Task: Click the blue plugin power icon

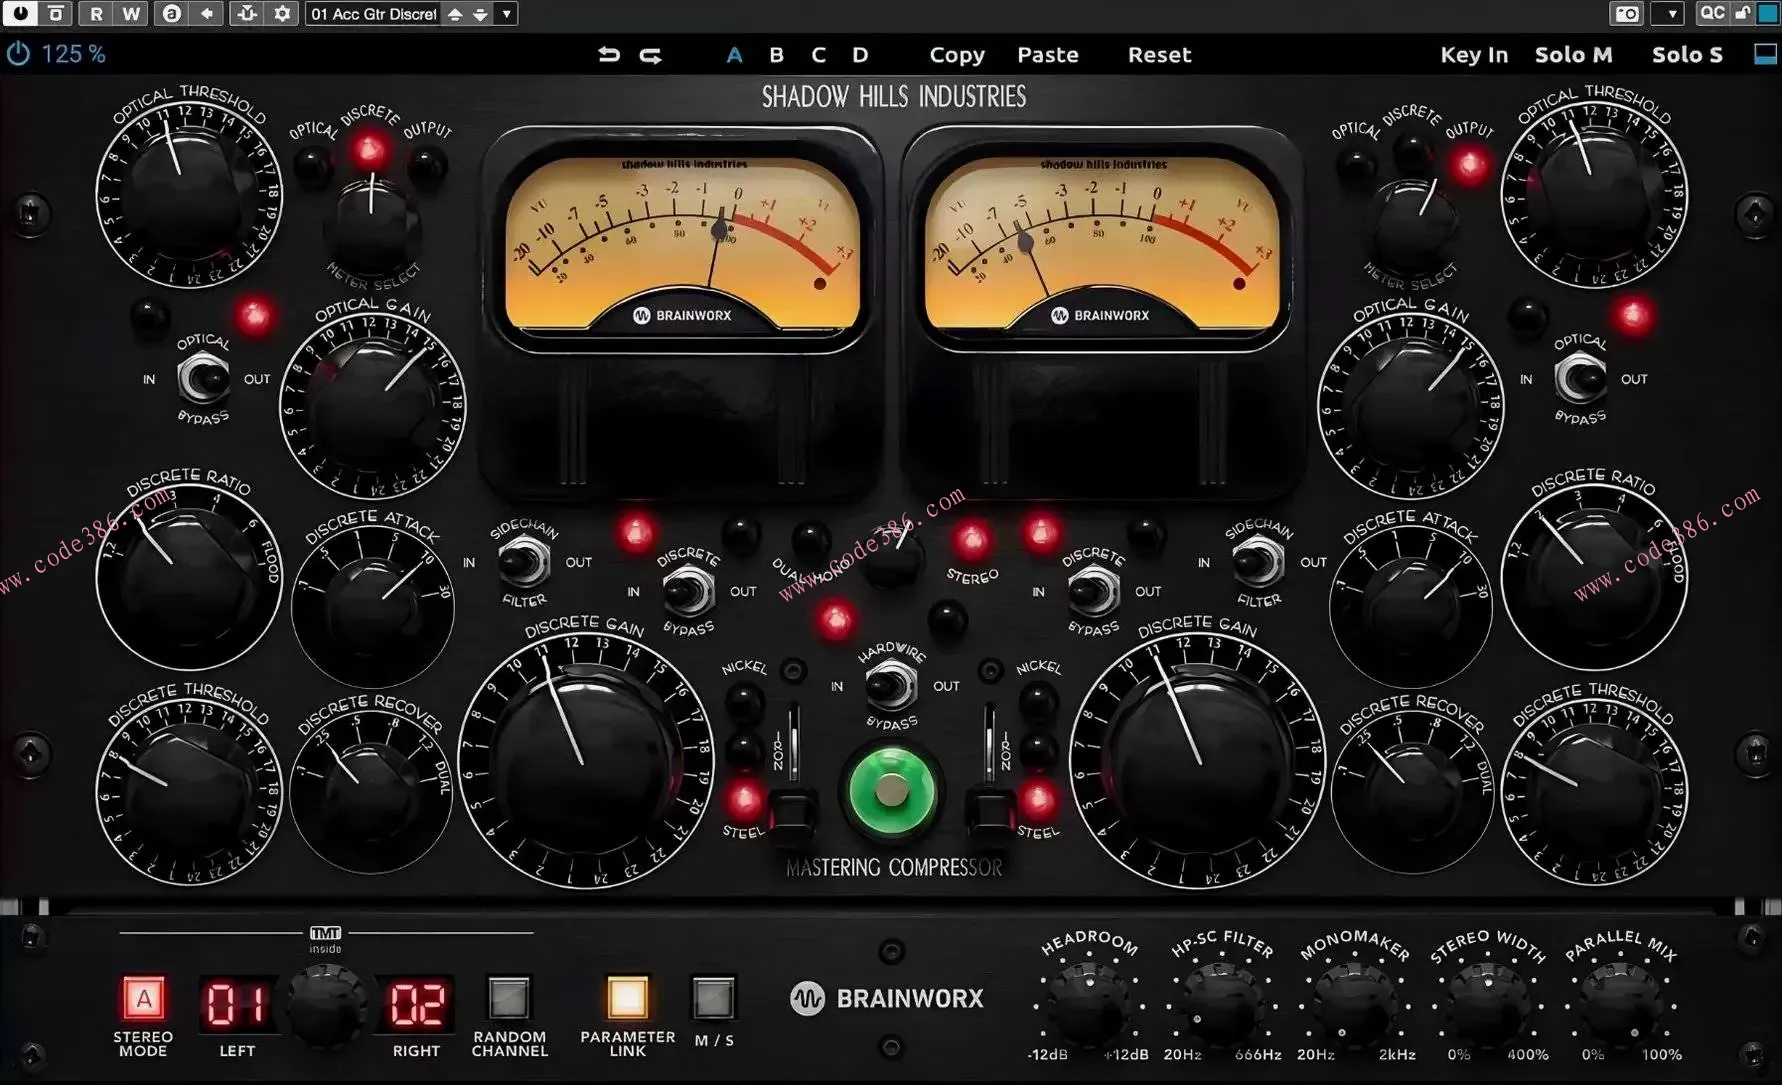Action: click(x=18, y=54)
